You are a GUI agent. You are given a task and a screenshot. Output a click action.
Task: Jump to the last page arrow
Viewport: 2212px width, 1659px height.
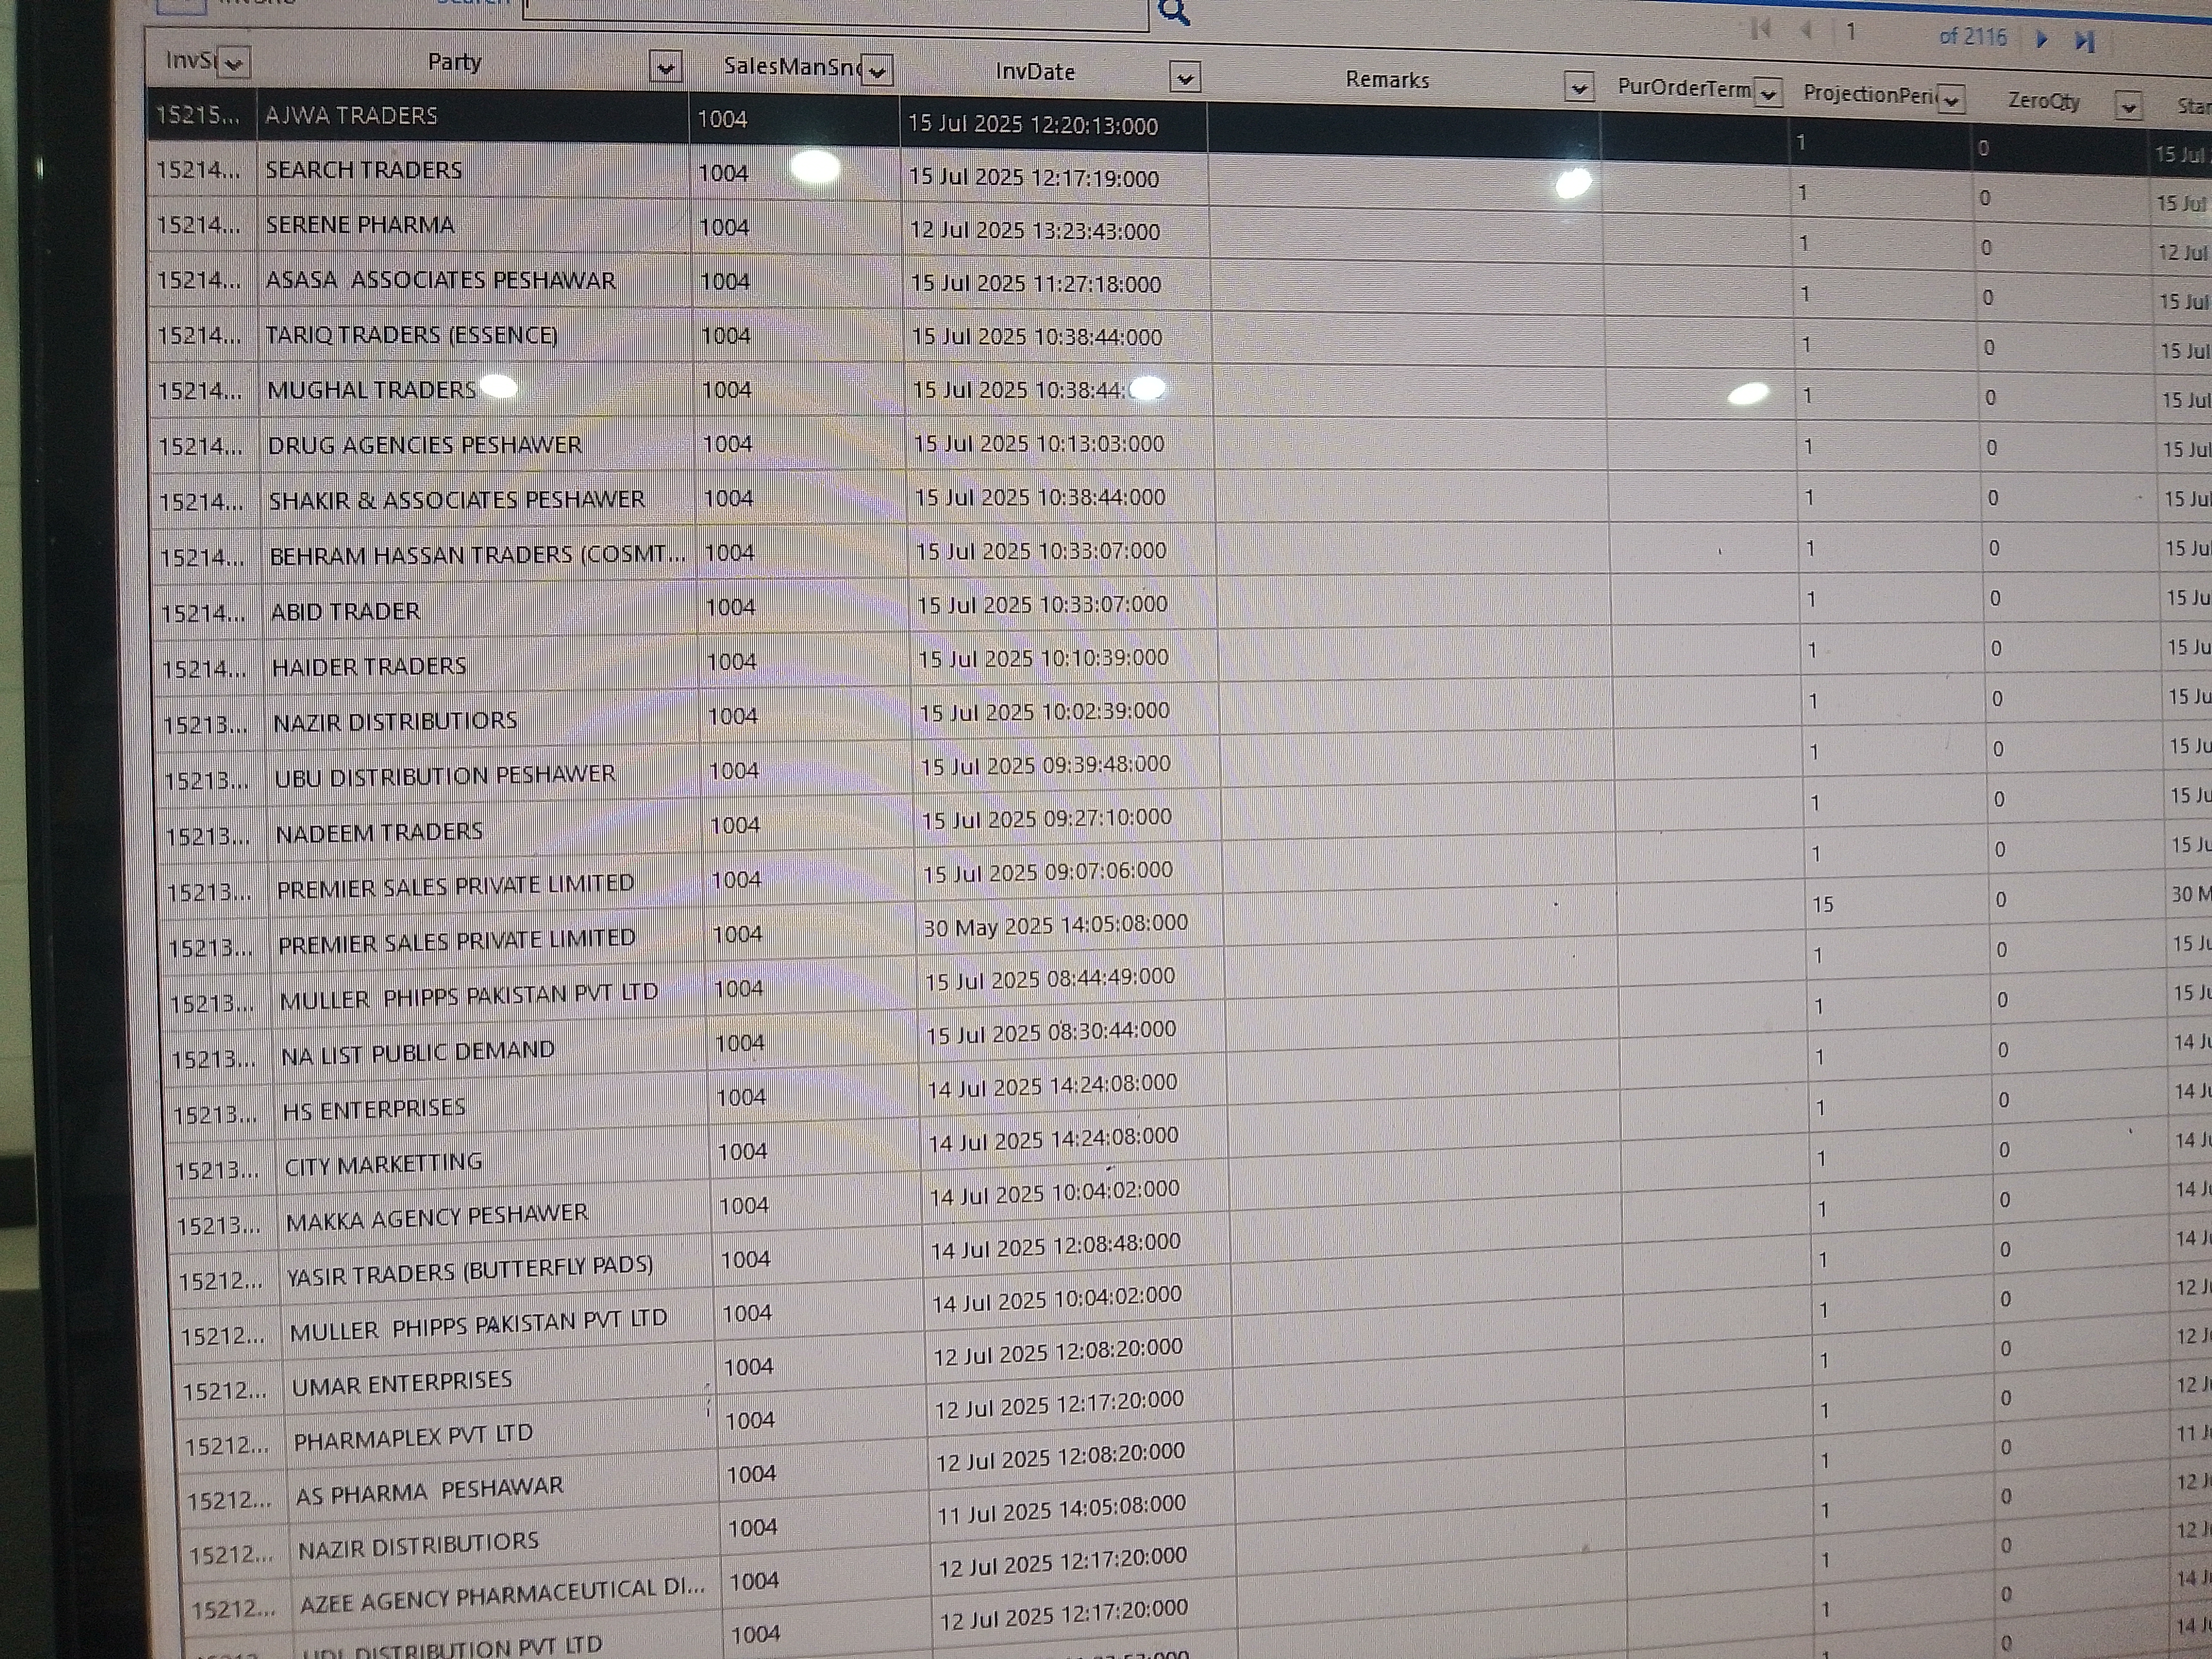[x=2084, y=41]
